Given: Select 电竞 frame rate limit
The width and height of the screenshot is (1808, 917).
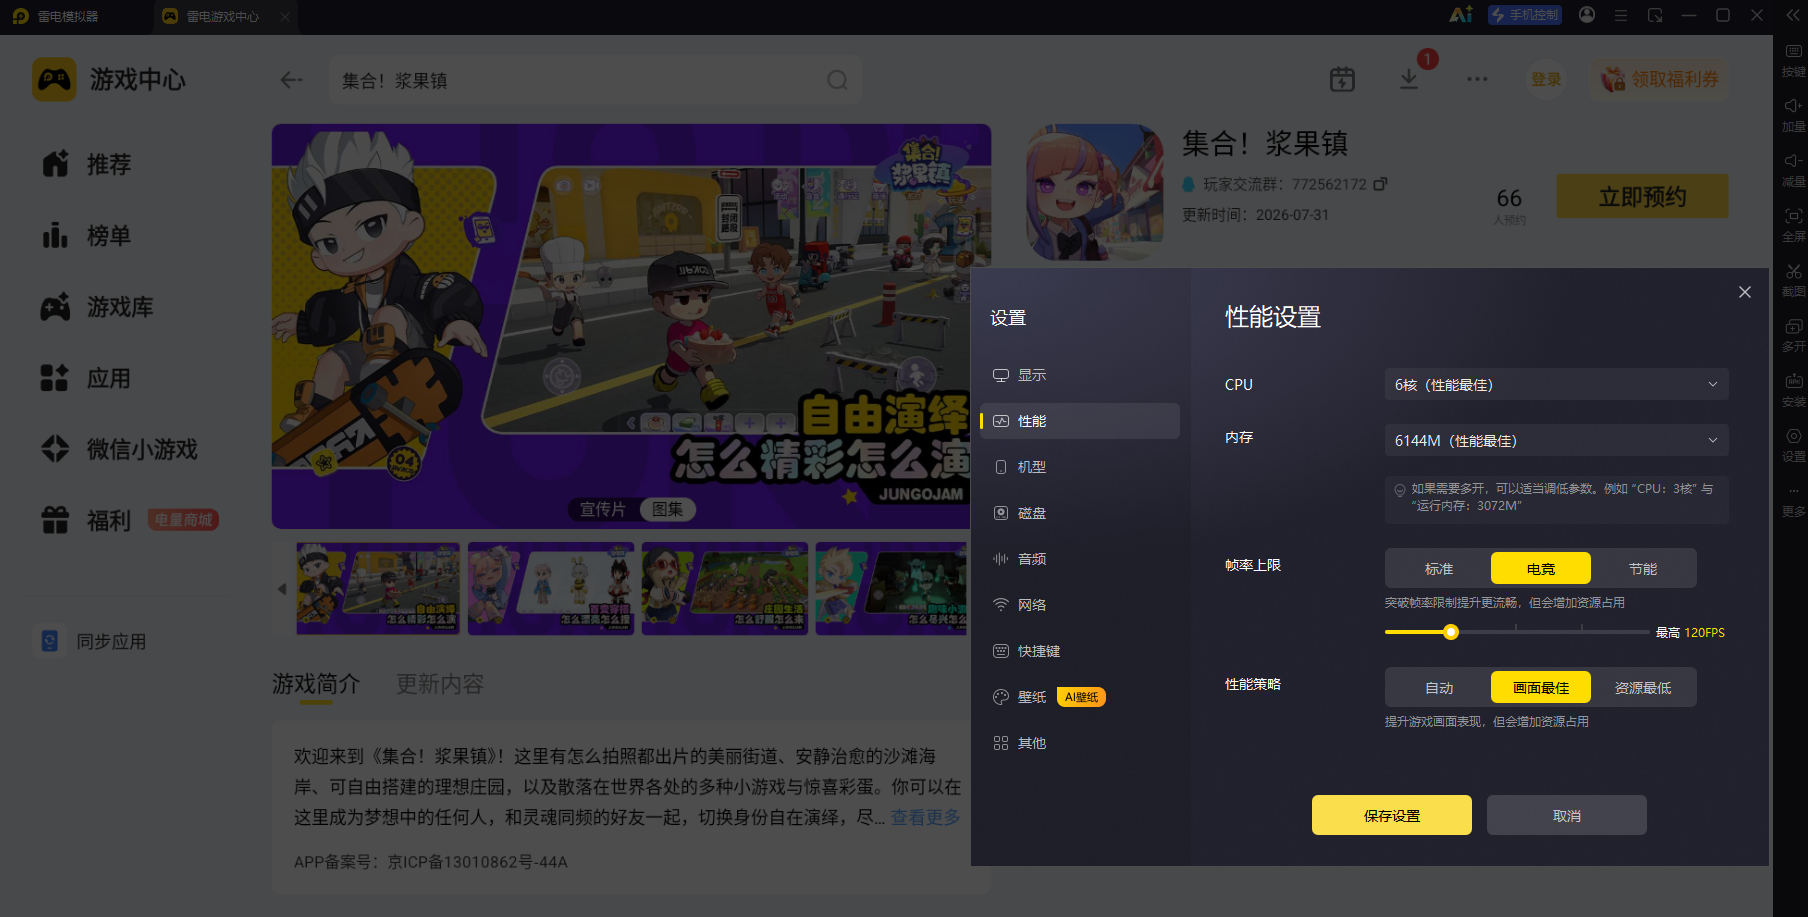Looking at the screenshot, I should pyautogui.click(x=1541, y=568).
